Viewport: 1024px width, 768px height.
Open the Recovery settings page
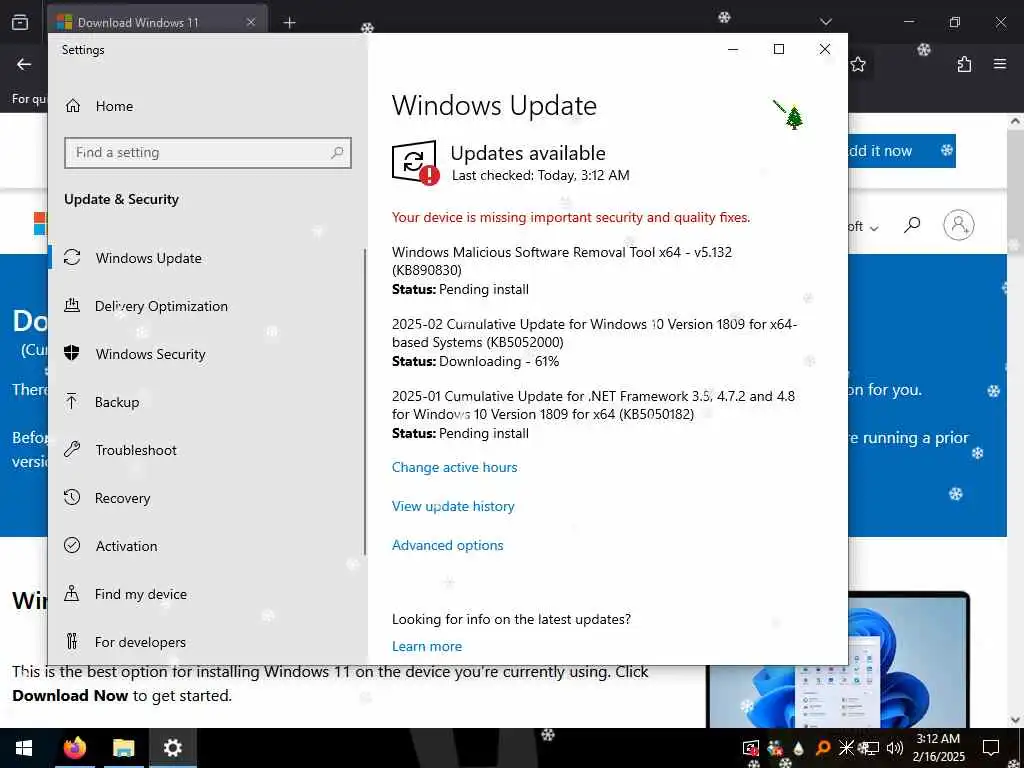122,498
